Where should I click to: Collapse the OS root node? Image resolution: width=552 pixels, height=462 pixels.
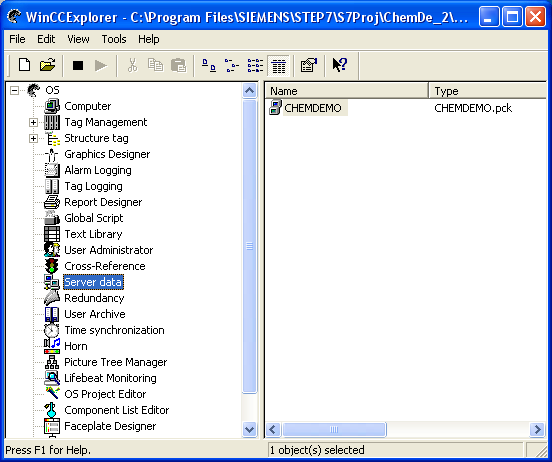[14, 90]
